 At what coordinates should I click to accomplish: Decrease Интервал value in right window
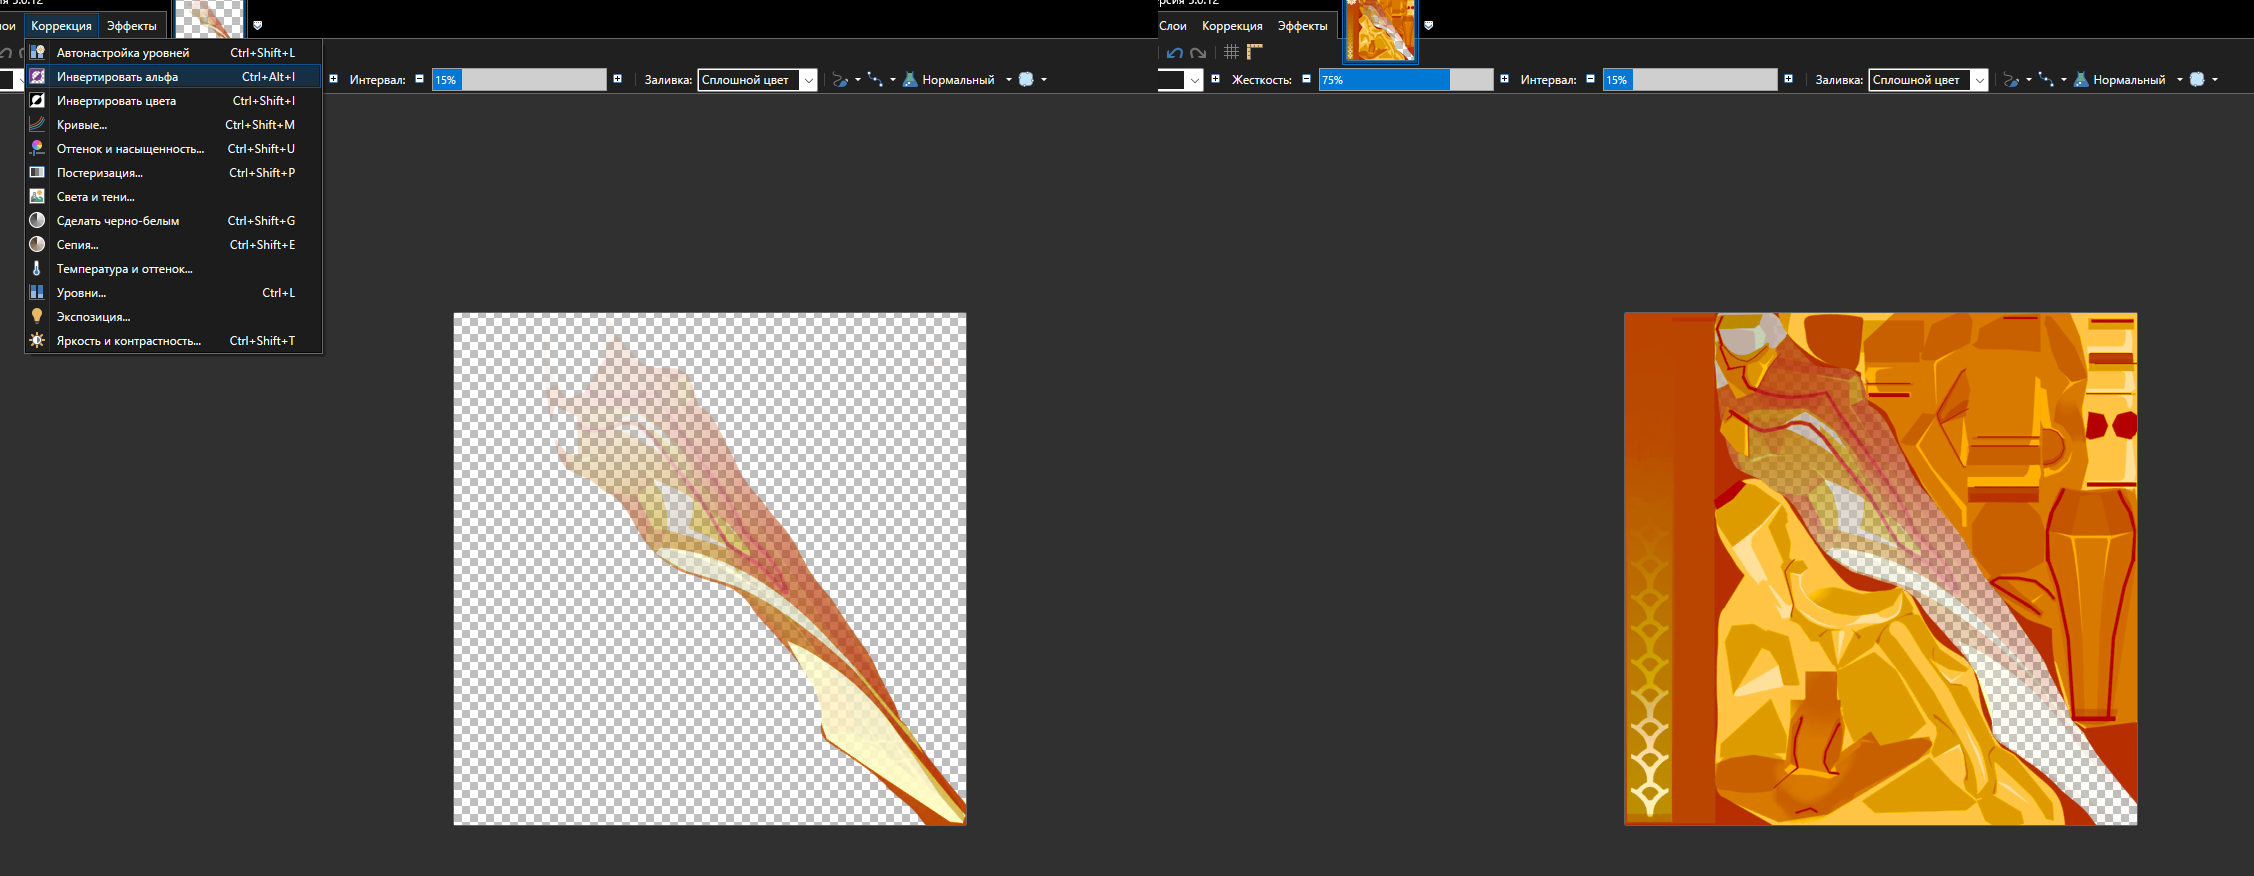1590,79
